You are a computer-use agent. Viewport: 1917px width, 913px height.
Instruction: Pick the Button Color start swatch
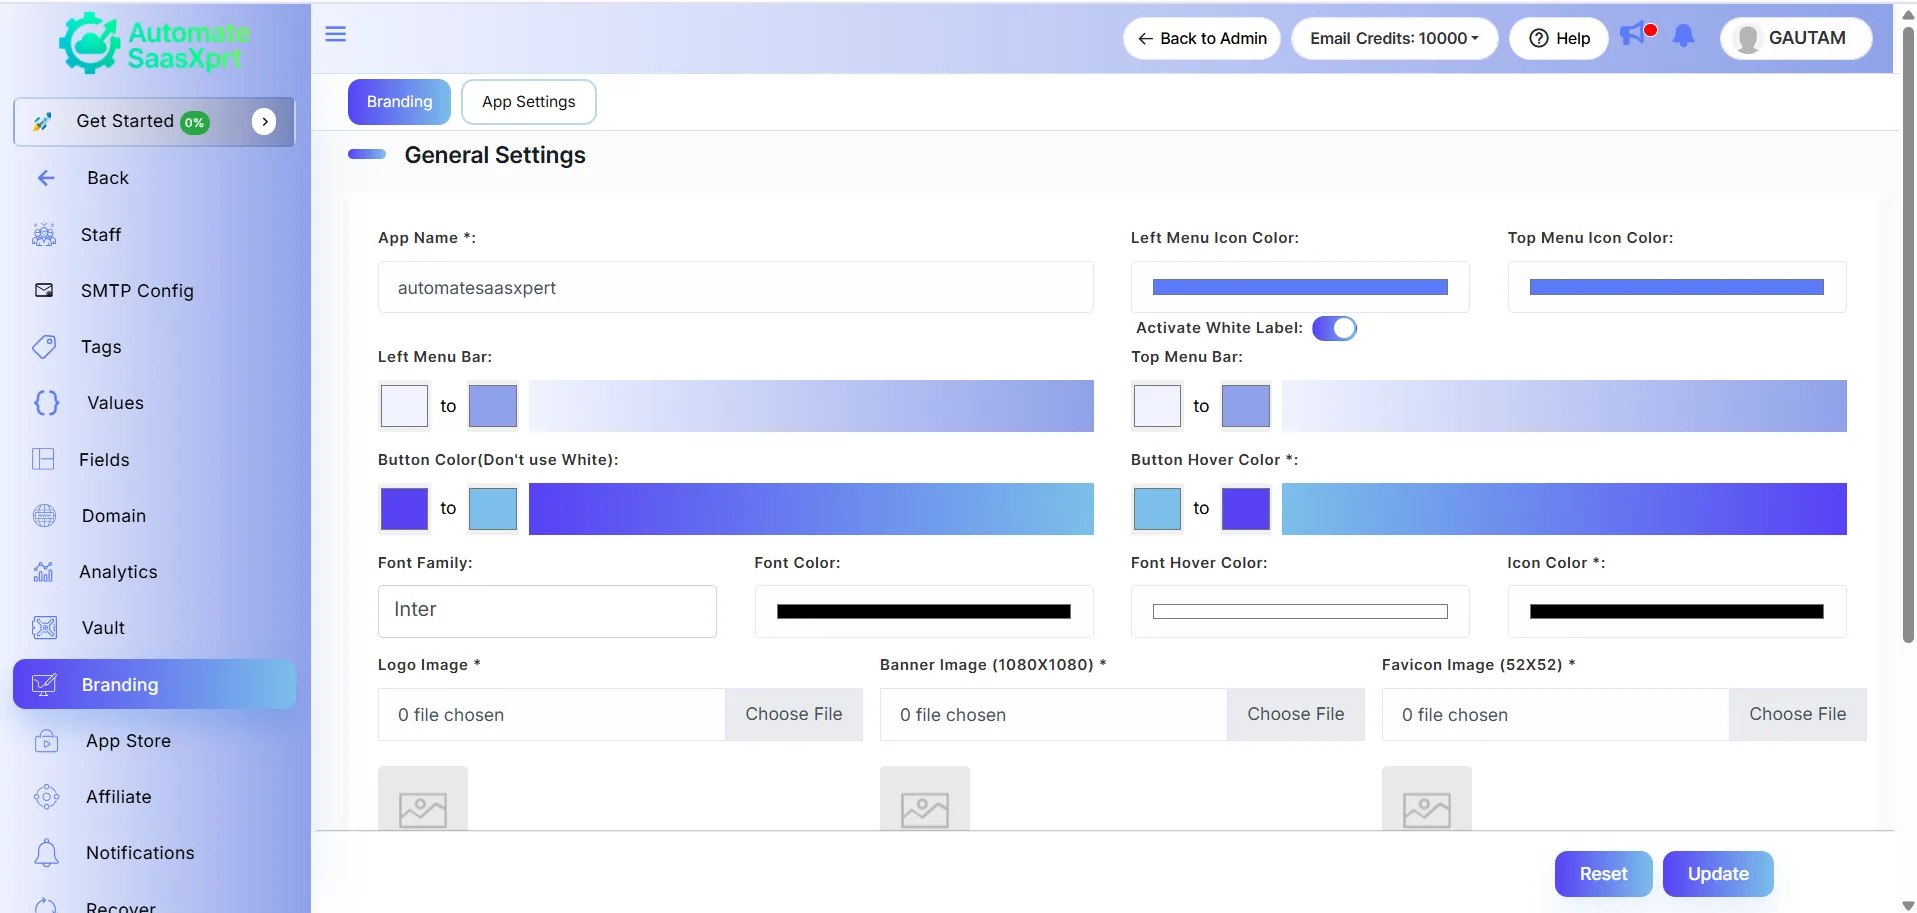click(404, 509)
